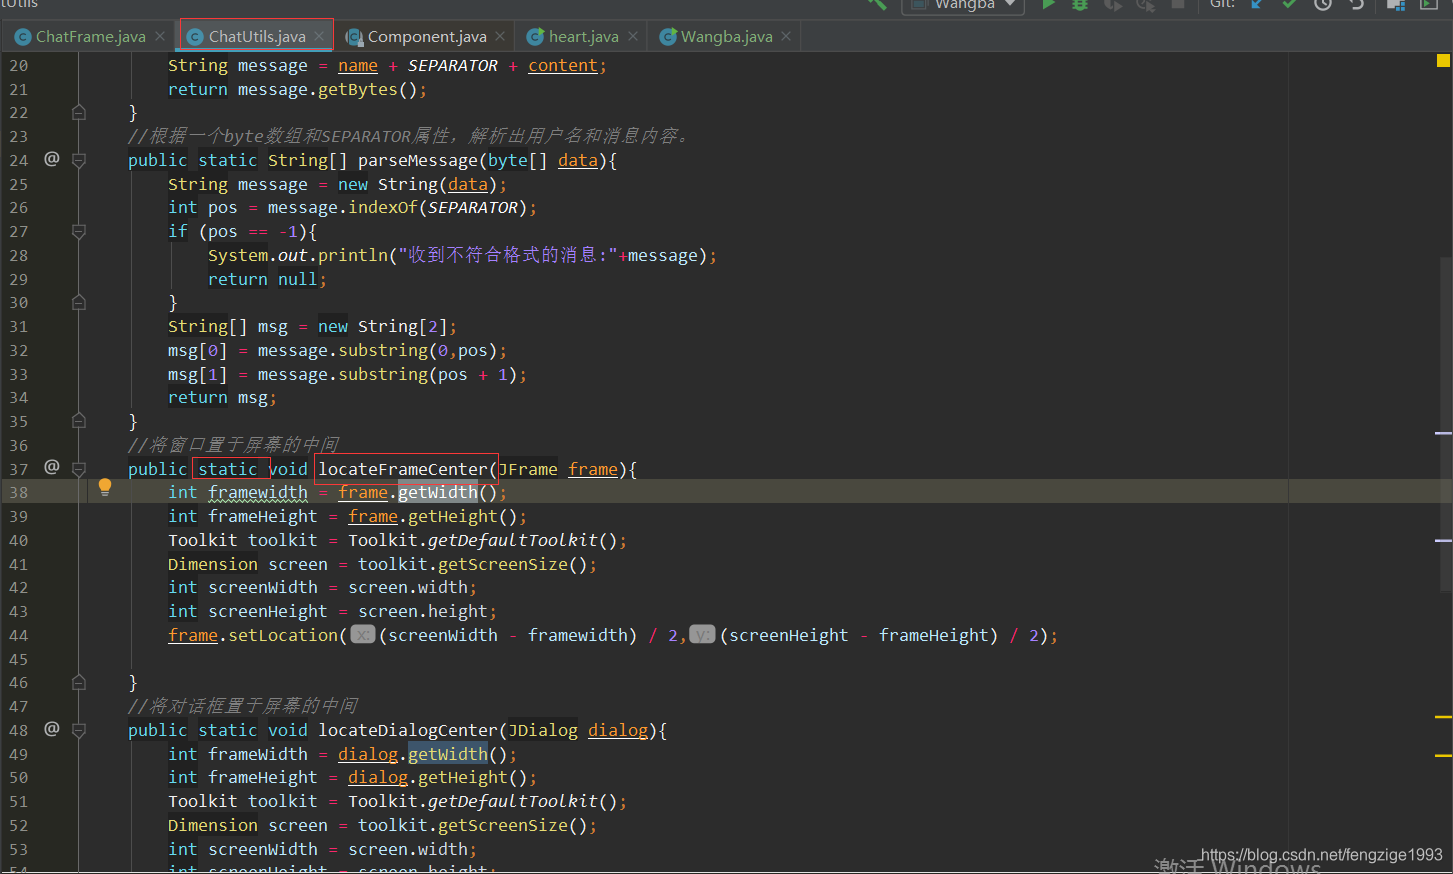
Task: Click line number 38 in gutter
Action: 19,493
